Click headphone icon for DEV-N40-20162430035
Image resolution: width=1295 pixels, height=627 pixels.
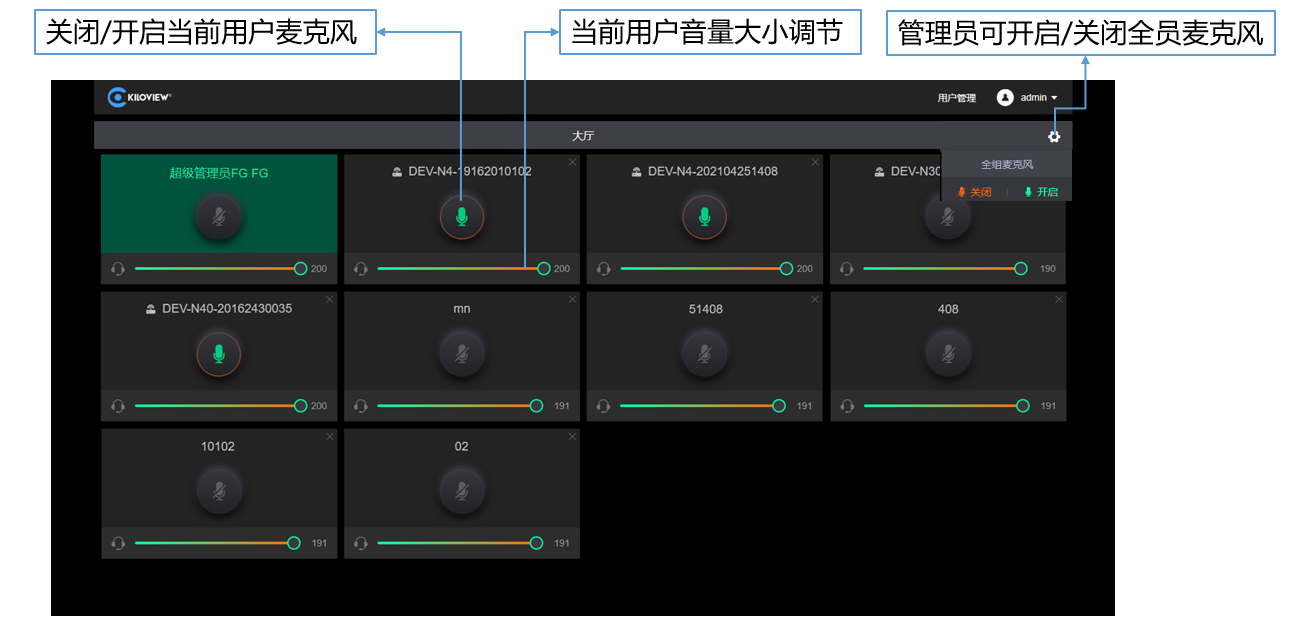[118, 406]
